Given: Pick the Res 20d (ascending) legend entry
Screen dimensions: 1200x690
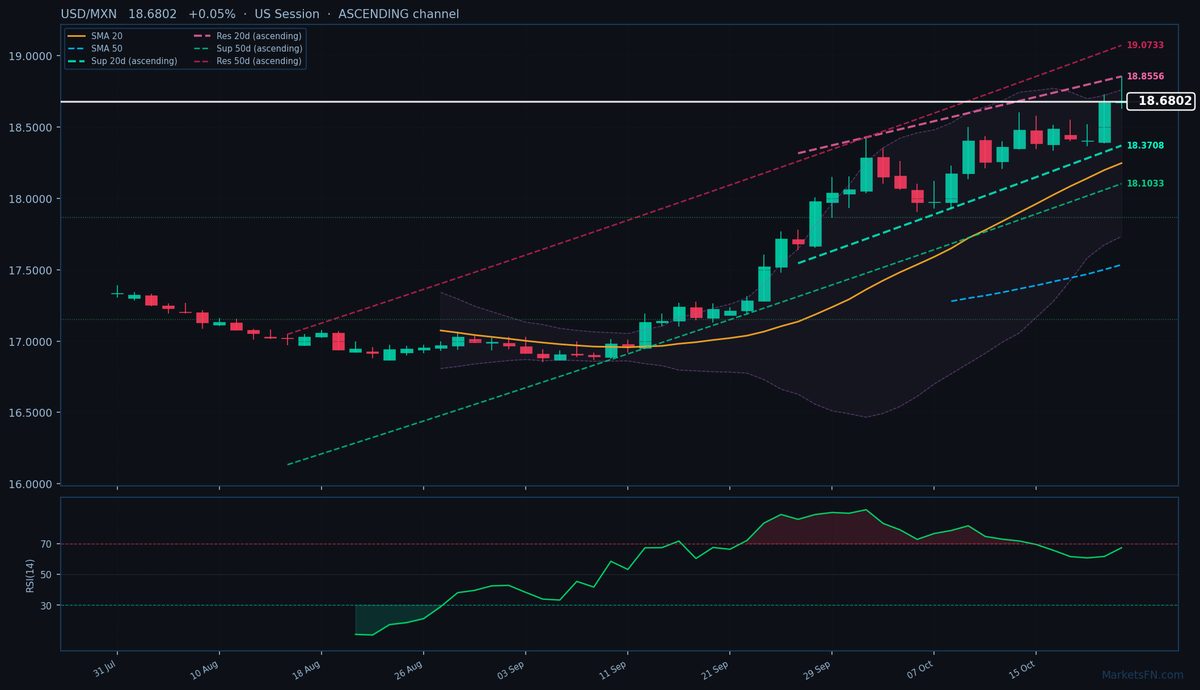Looking at the screenshot, I should (246, 36).
